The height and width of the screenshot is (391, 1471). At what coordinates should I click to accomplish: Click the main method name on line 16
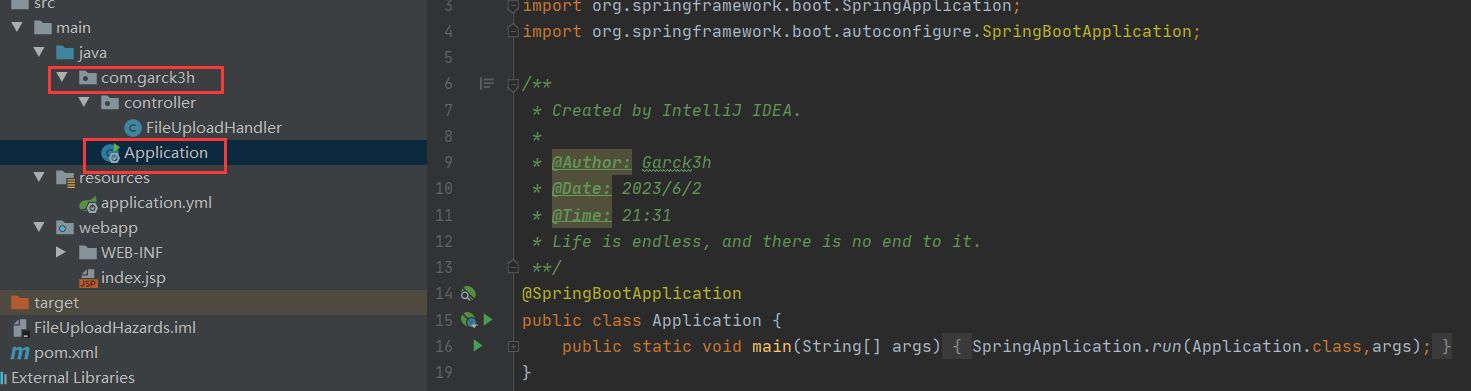click(772, 346)
